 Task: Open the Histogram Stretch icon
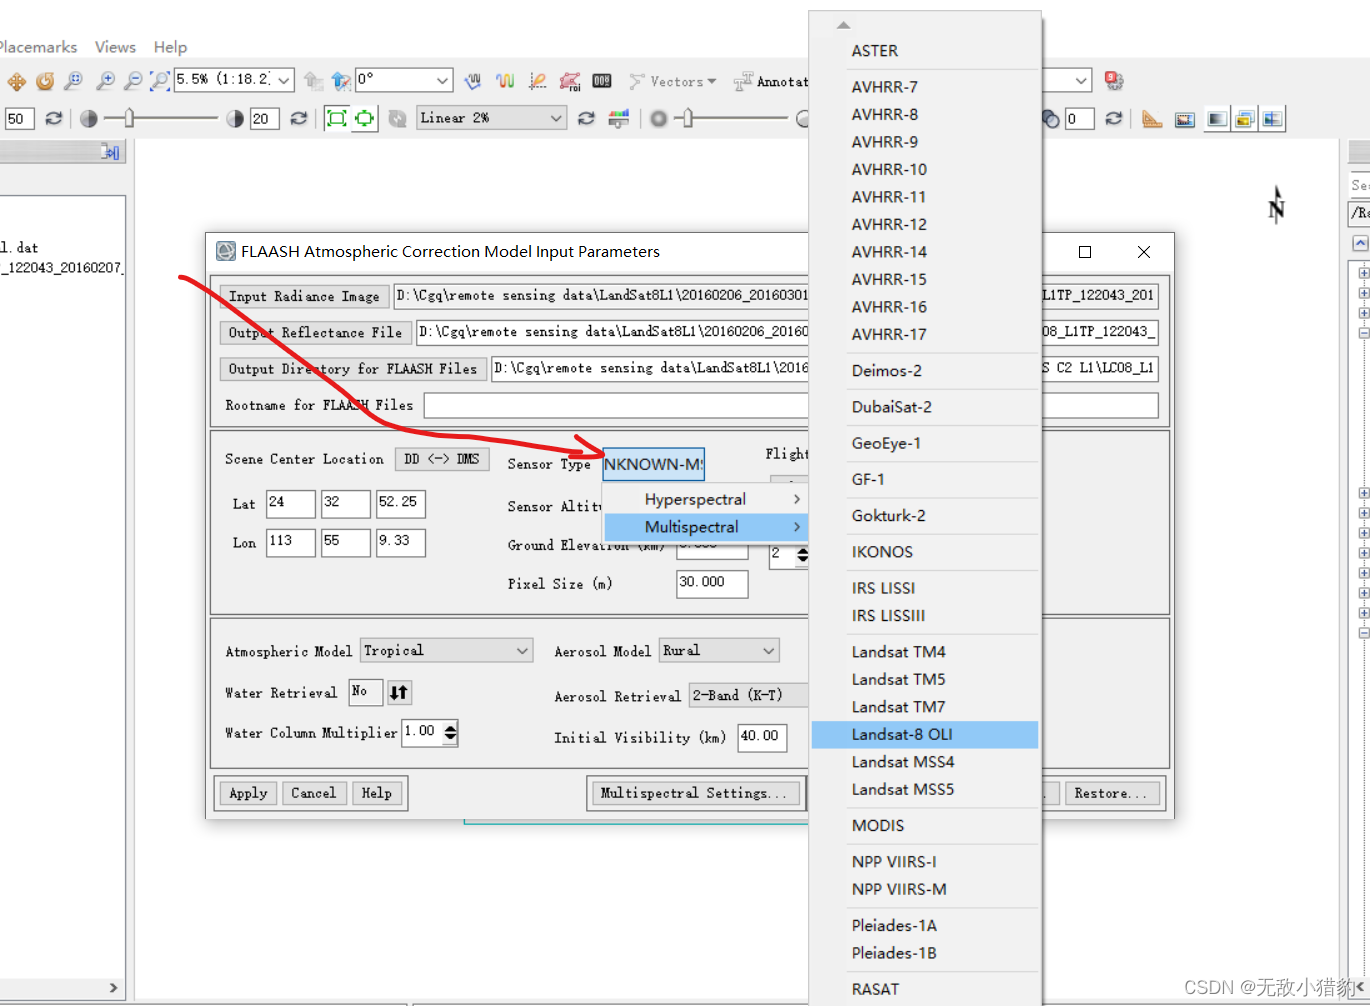(x=620, y=118)
